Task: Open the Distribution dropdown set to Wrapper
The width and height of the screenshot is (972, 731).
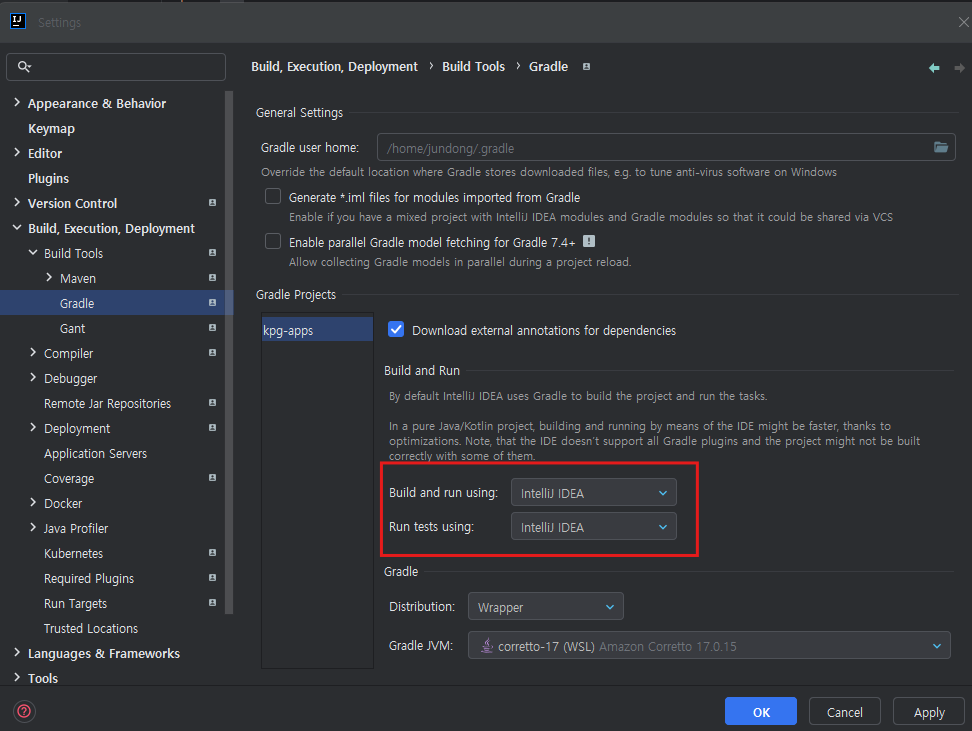Action: 546,607
